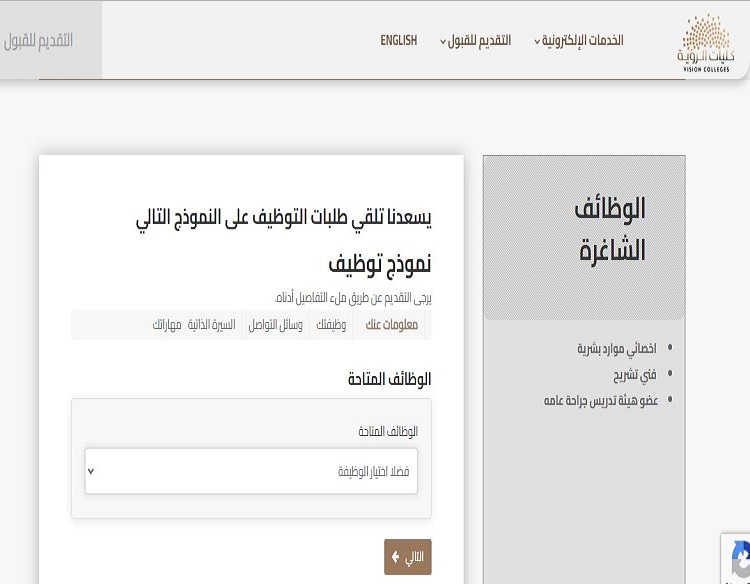Show the مهاراتك tab
The width and height of the screenshot is (750, 584).
(x=166, y=325)
